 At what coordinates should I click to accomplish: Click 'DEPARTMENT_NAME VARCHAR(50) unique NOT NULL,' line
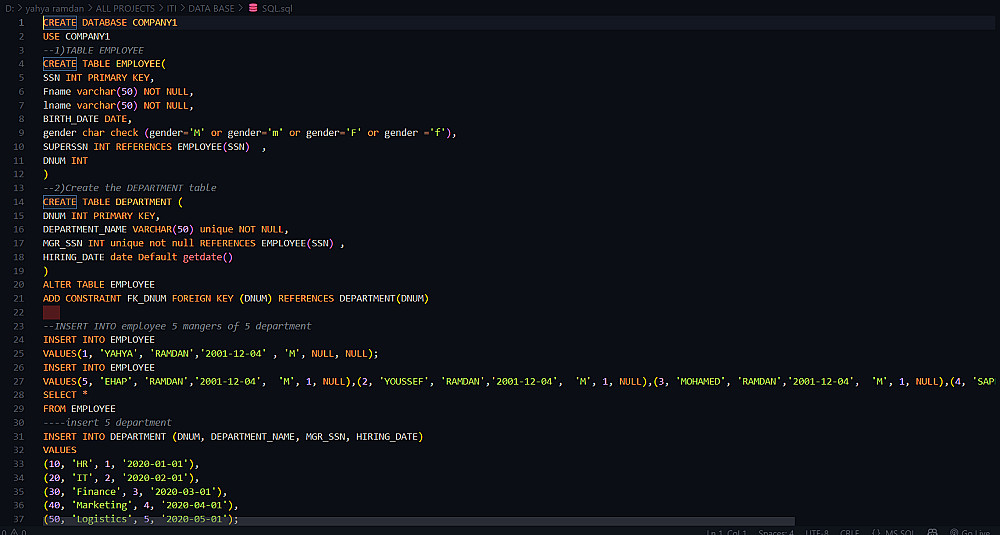166,229
